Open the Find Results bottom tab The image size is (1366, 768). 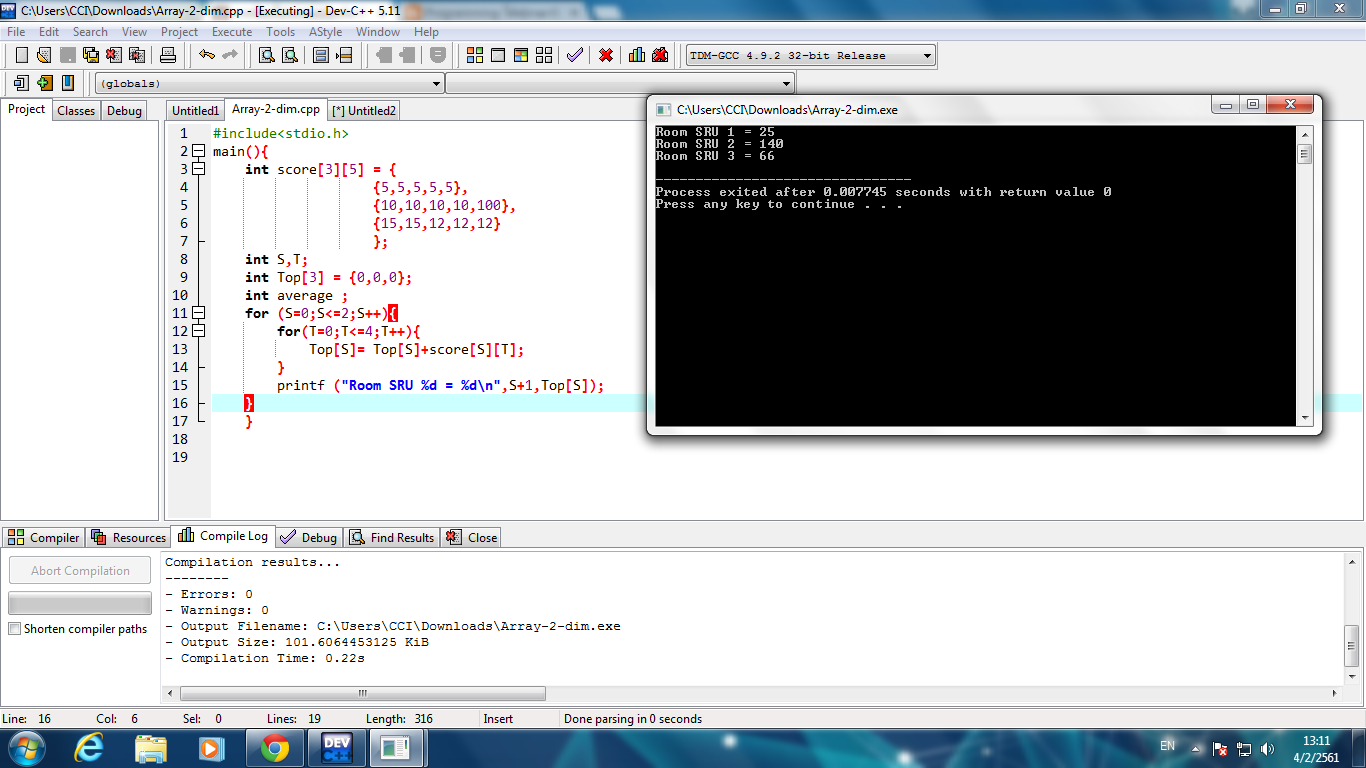click(392, 537)
